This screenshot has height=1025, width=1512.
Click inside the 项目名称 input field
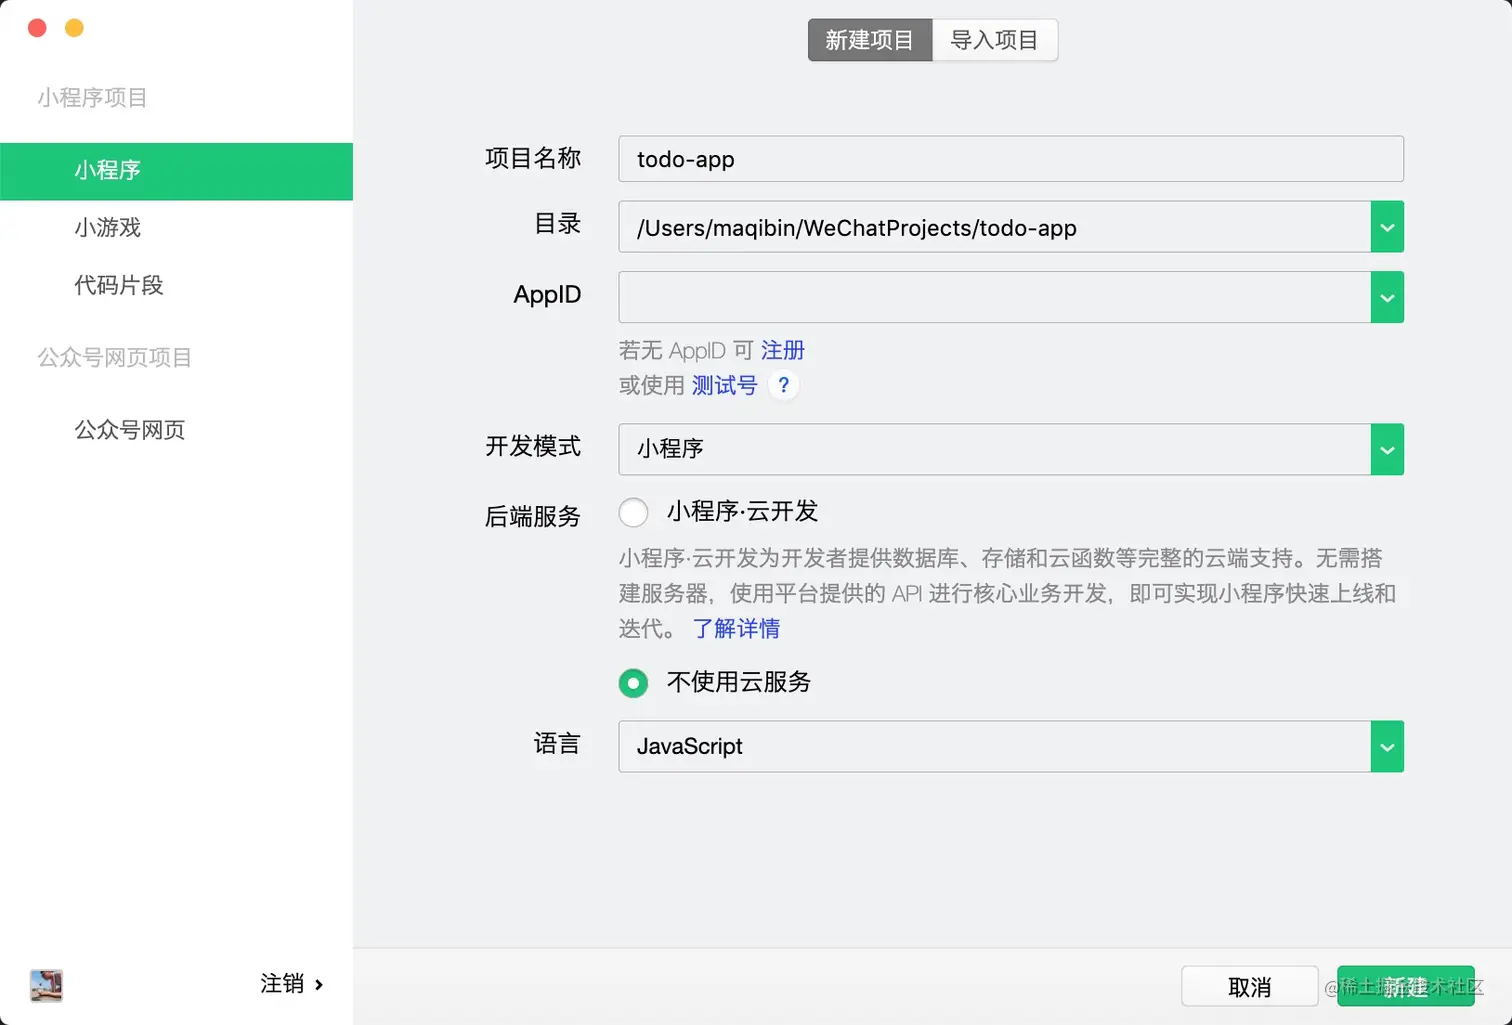pyautogui.click(x=1010, y=159)
